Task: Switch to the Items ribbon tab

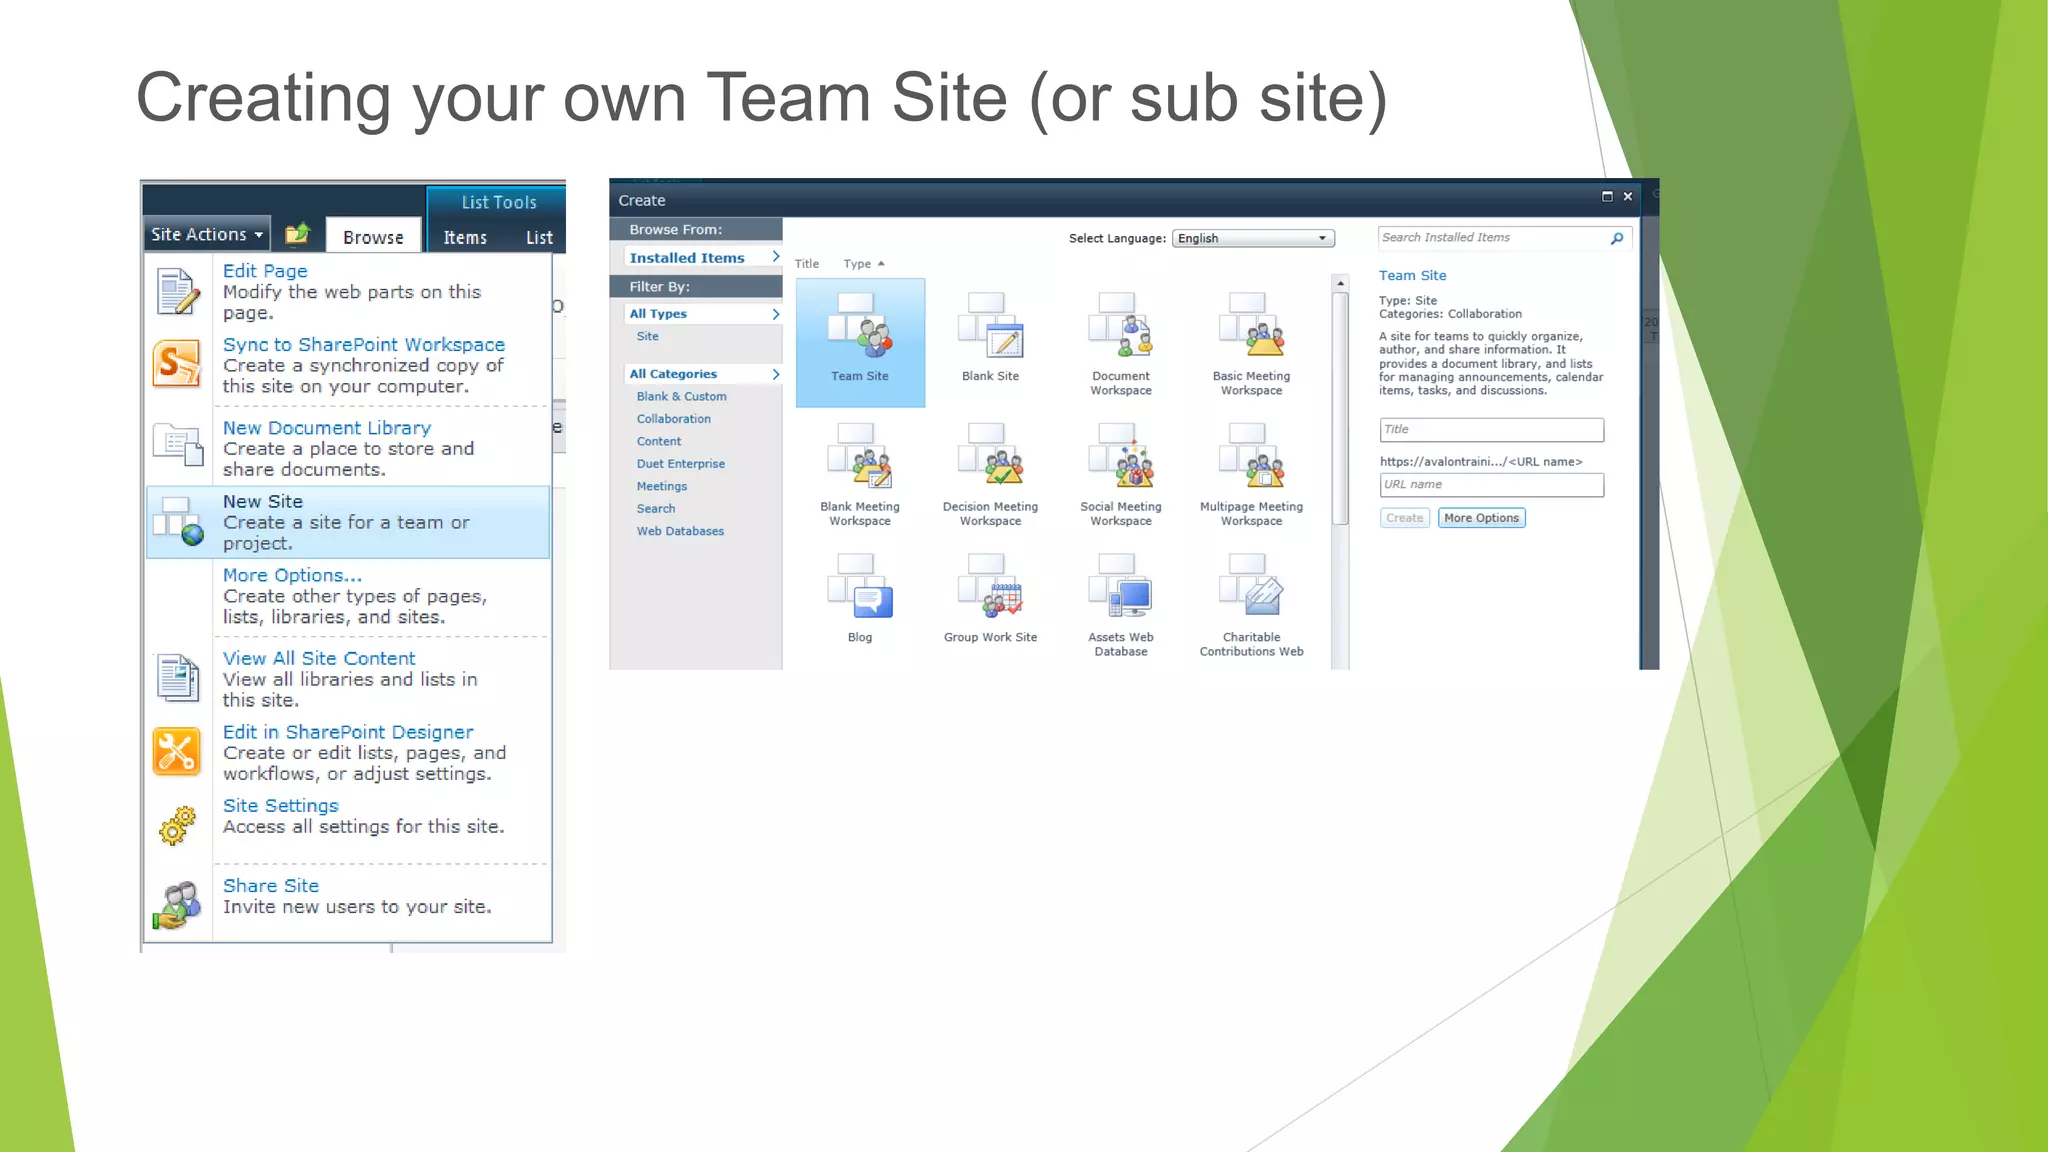Action: pos(465,237)
